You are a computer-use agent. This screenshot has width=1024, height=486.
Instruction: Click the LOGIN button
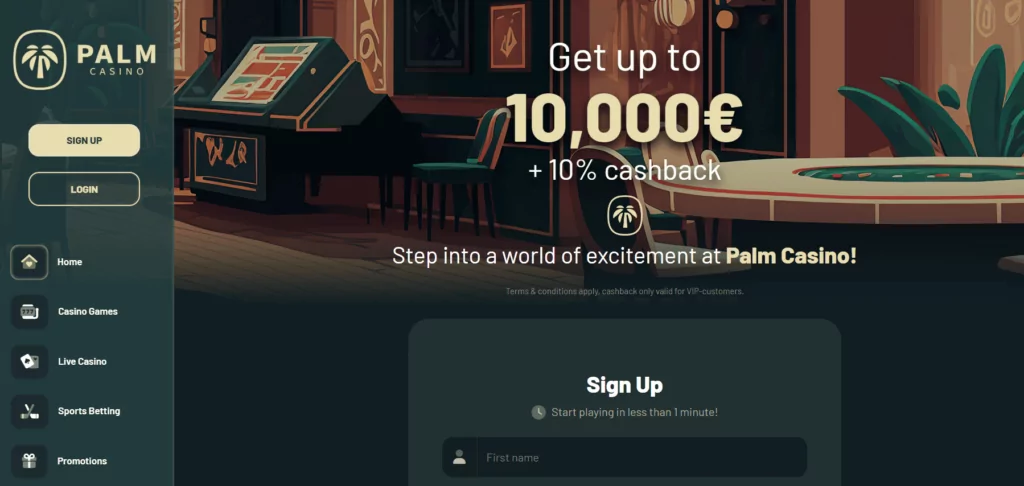click(84, 189)
